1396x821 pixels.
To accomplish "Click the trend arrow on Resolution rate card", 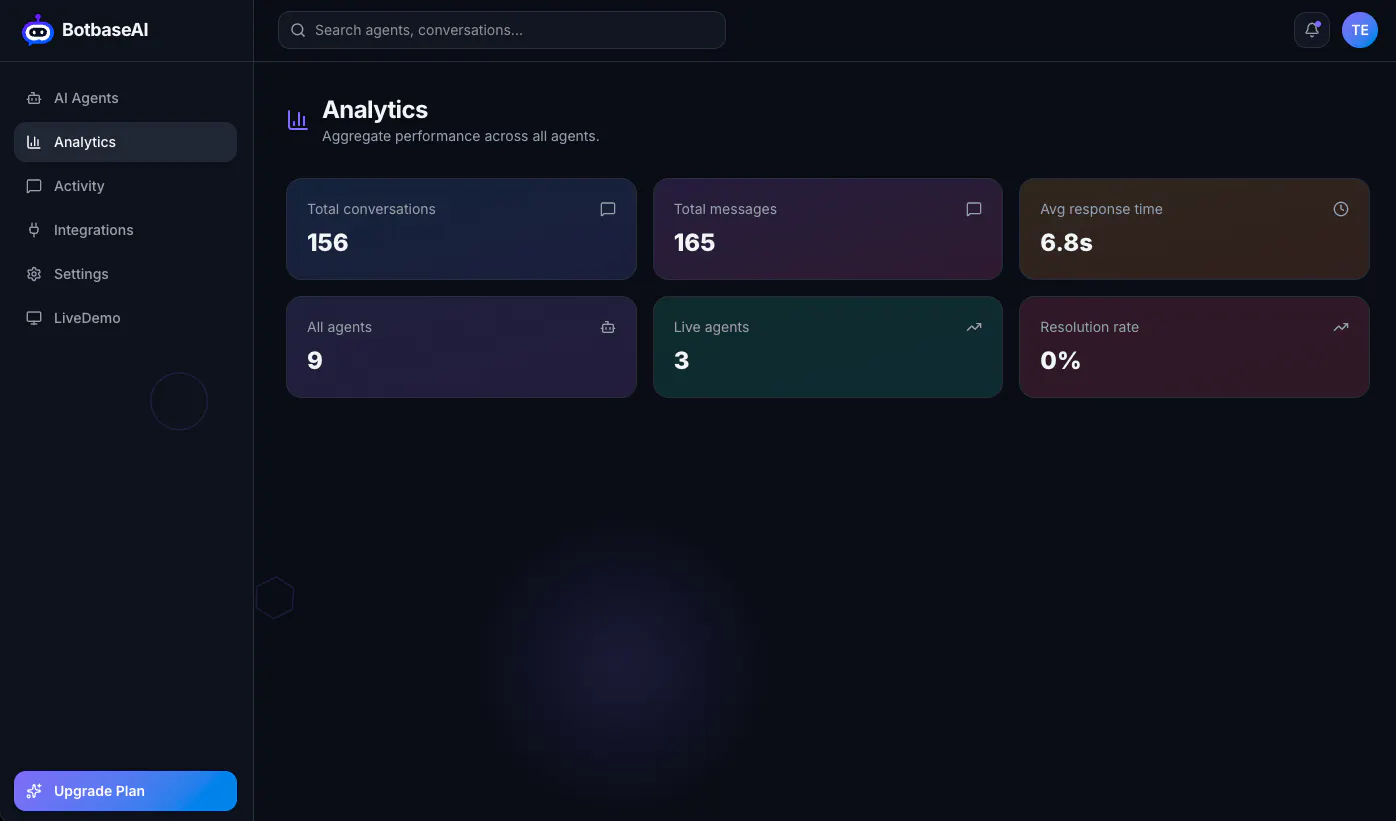I will (x=1341, y=327).
